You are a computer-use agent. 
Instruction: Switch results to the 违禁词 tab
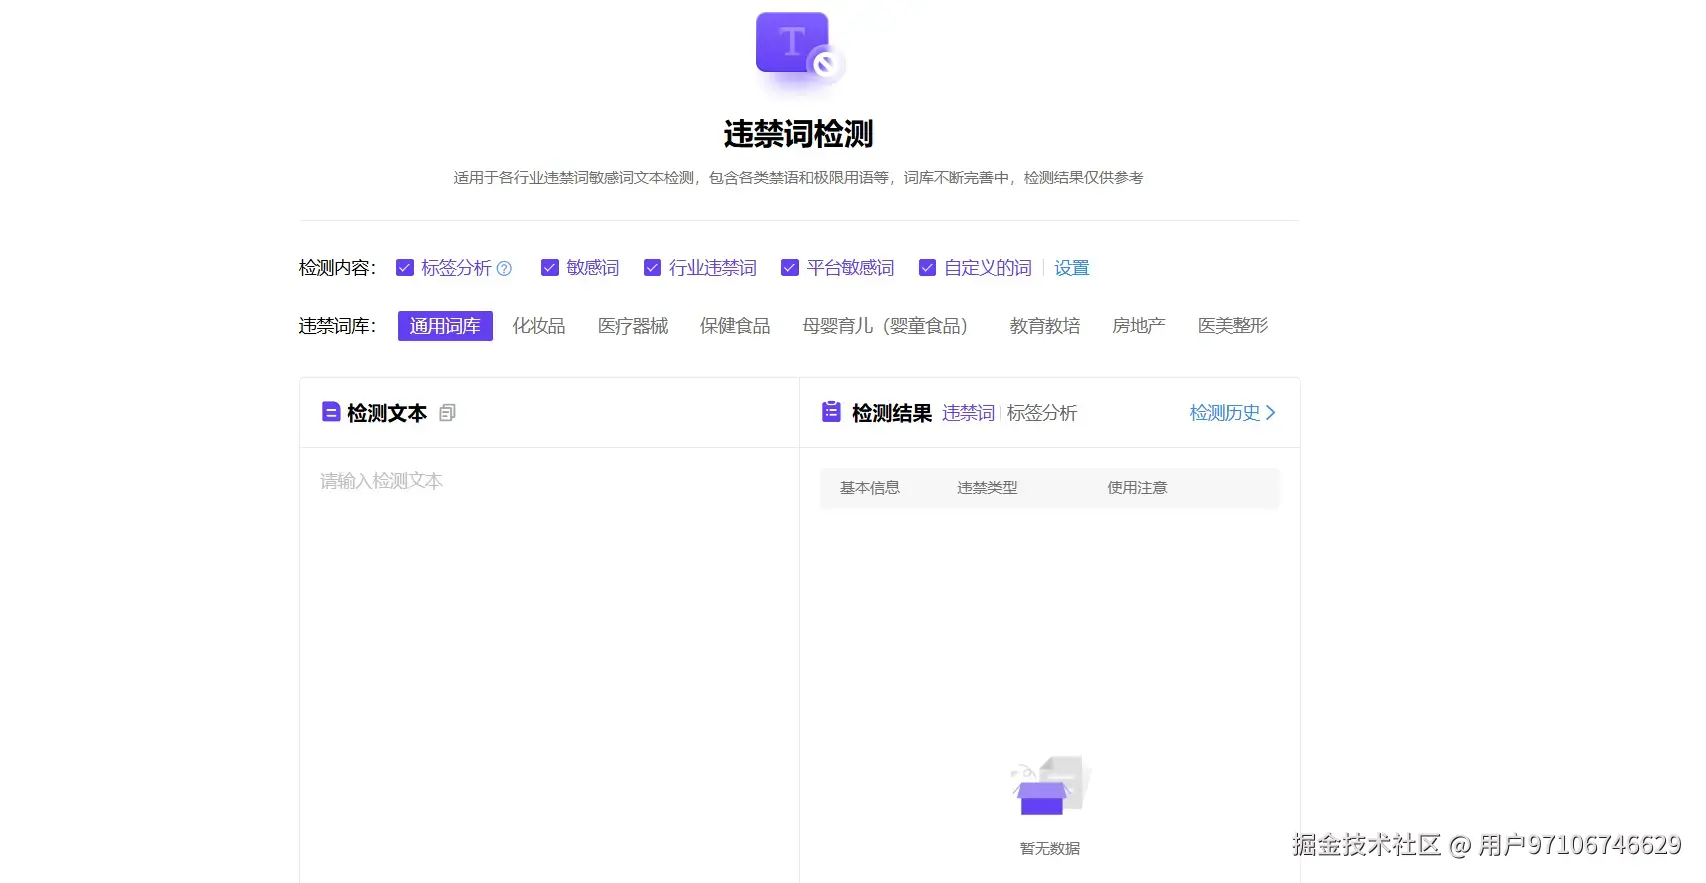[x=968, y=413]
